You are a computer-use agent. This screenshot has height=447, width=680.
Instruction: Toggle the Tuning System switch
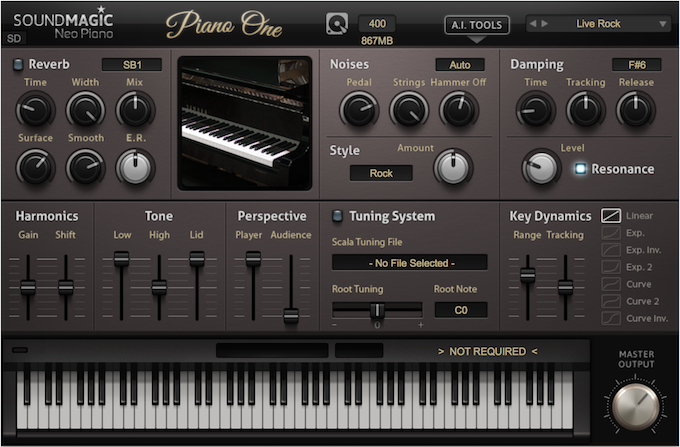click(337, 215)
